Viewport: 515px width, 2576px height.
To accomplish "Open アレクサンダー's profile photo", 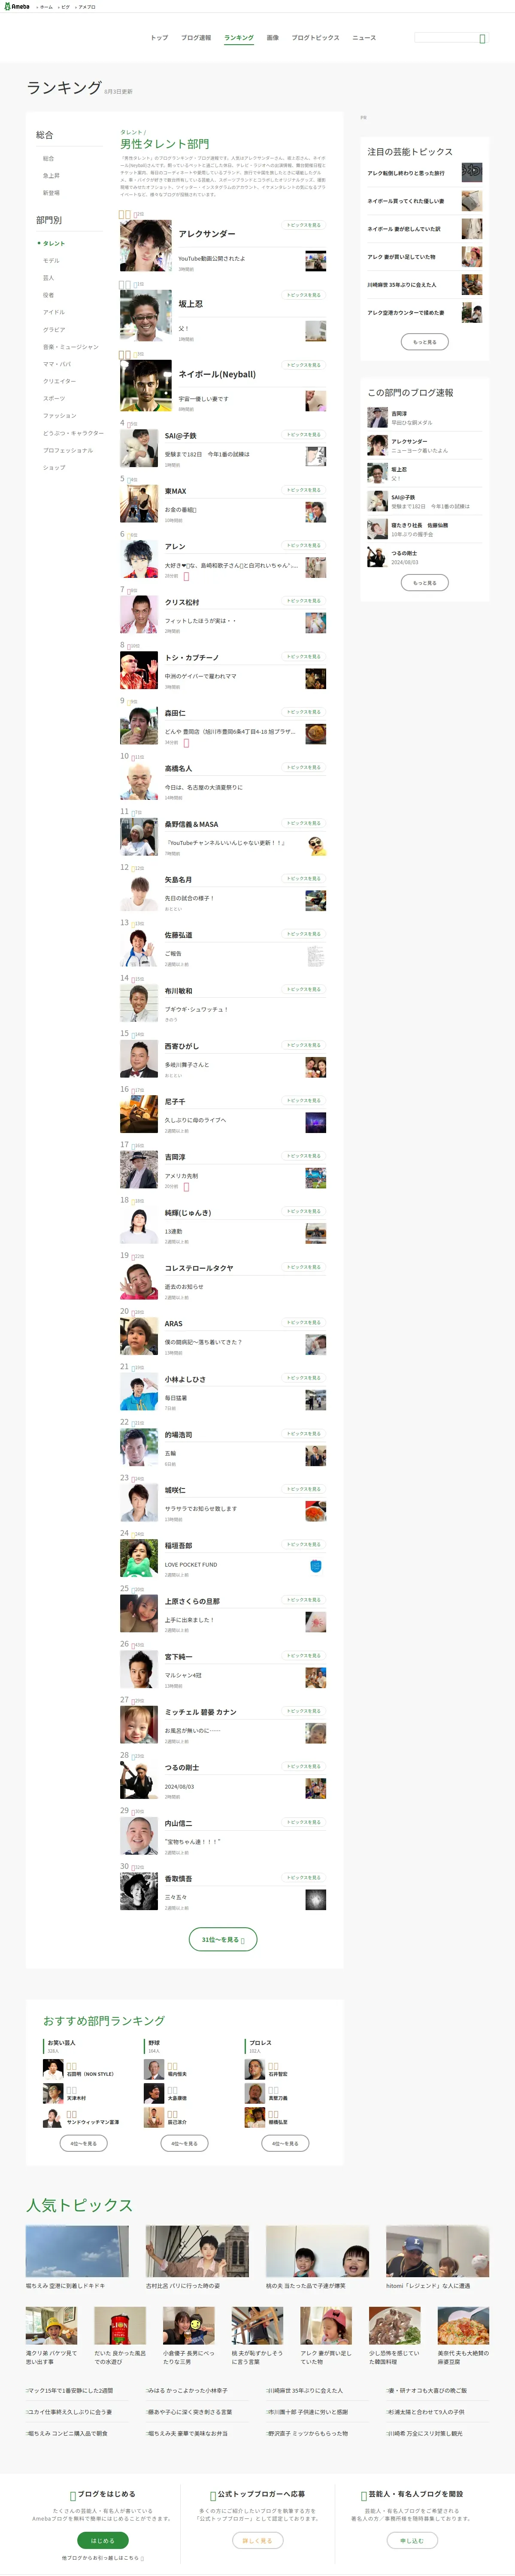I will click(x=145, y=246).
